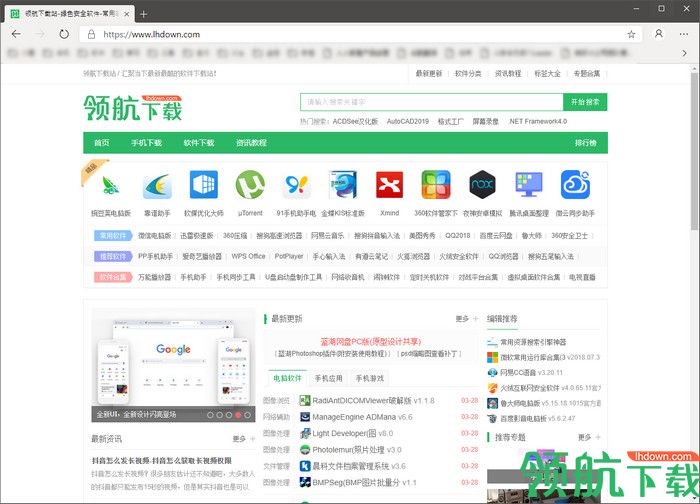The width and height of the screenshot is (700, 504).
Task: Expand 更多 beside the 推荐专题 heading
Action: tap(589, 437)
